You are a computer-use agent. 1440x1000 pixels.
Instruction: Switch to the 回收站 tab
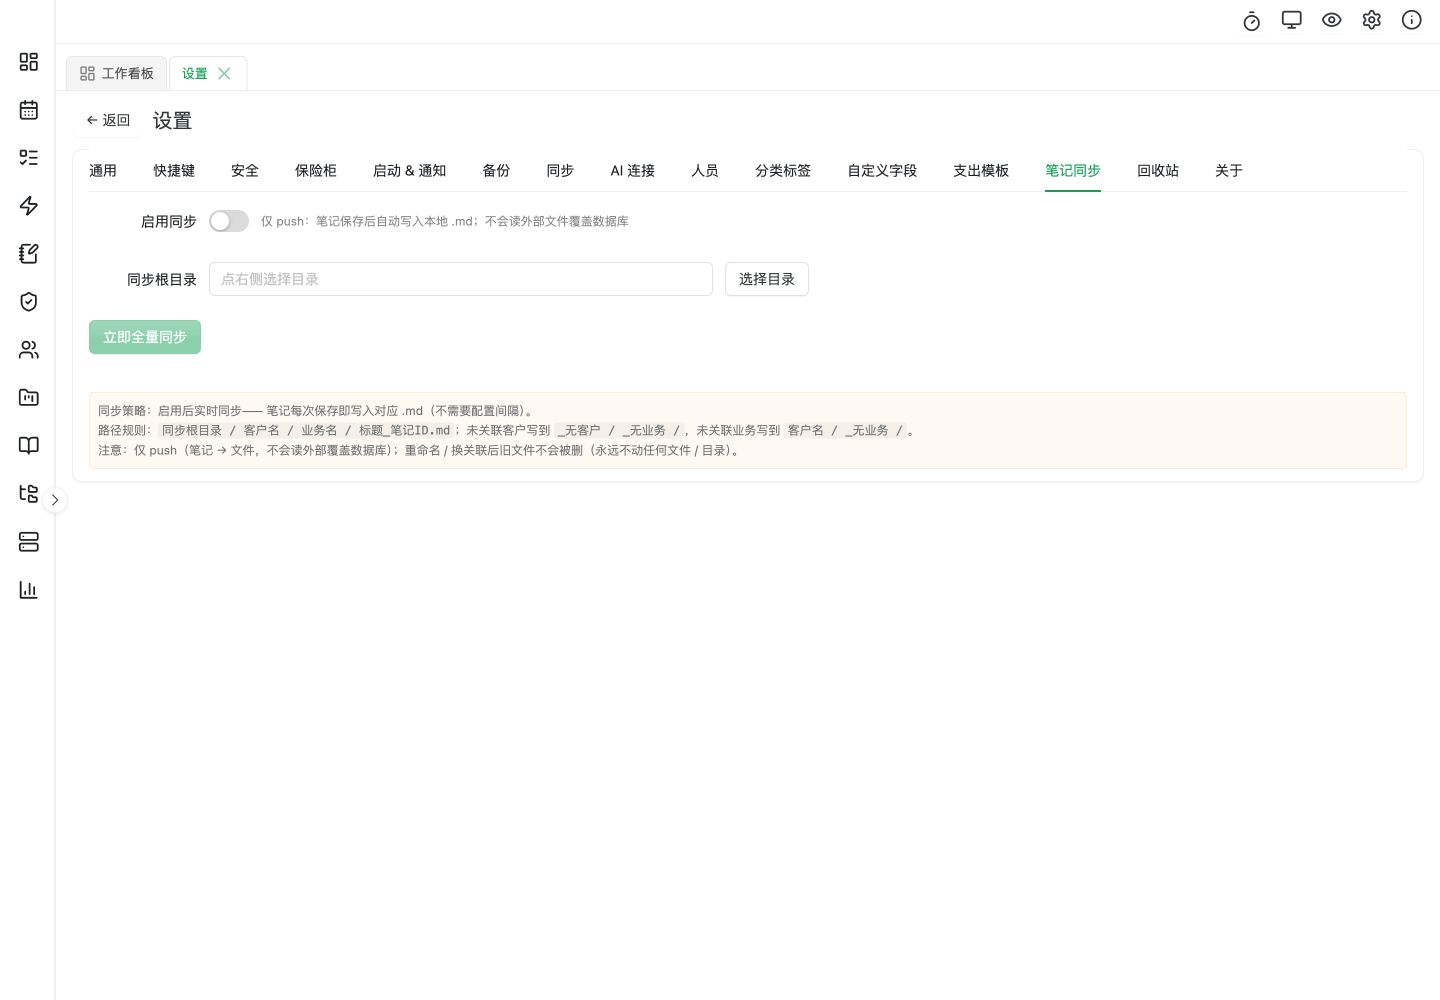1158,171
